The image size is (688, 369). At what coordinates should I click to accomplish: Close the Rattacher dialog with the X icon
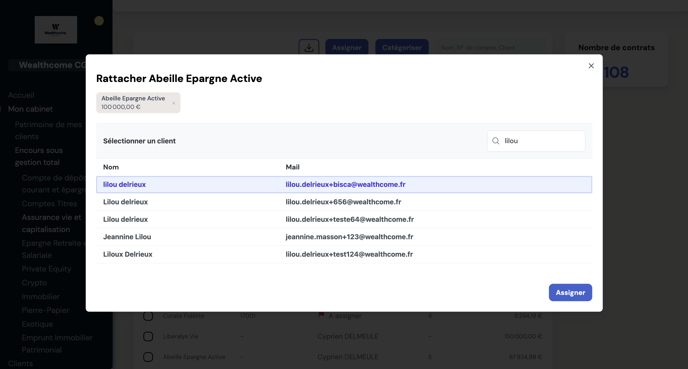click(x=591, y=66)
